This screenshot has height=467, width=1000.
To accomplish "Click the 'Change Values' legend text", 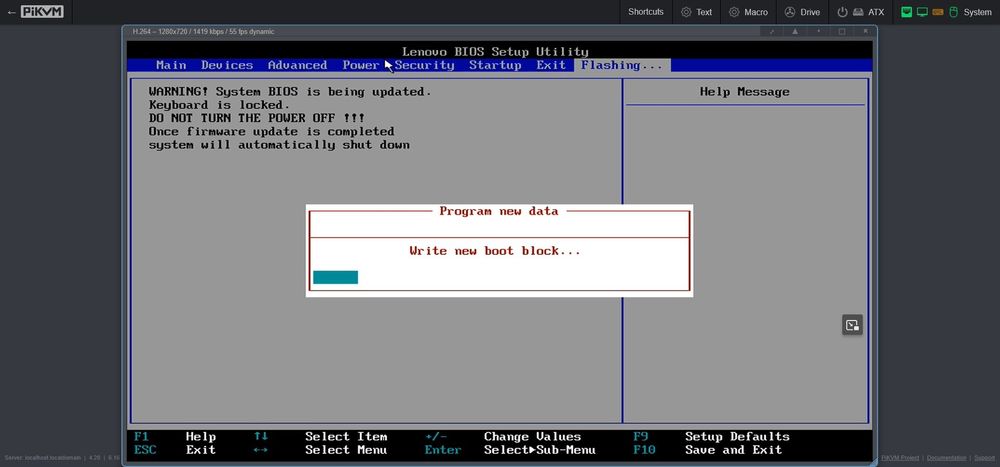I will (533, 437).
